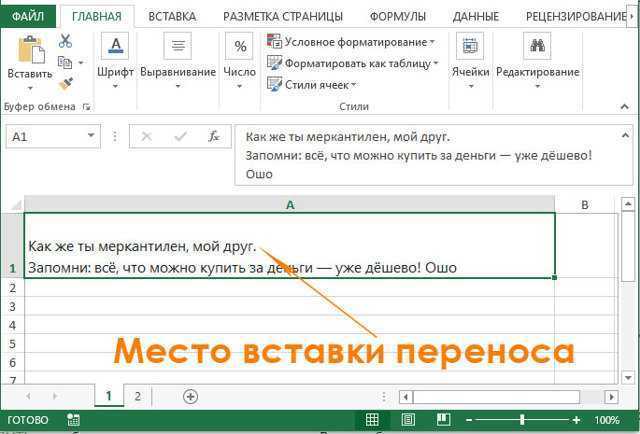The width and height of the screenshot is (640, 434).
Task: Expand the Выравнивание group dropdown arrow
Action: pyautogui.click(x=178, y=86)
